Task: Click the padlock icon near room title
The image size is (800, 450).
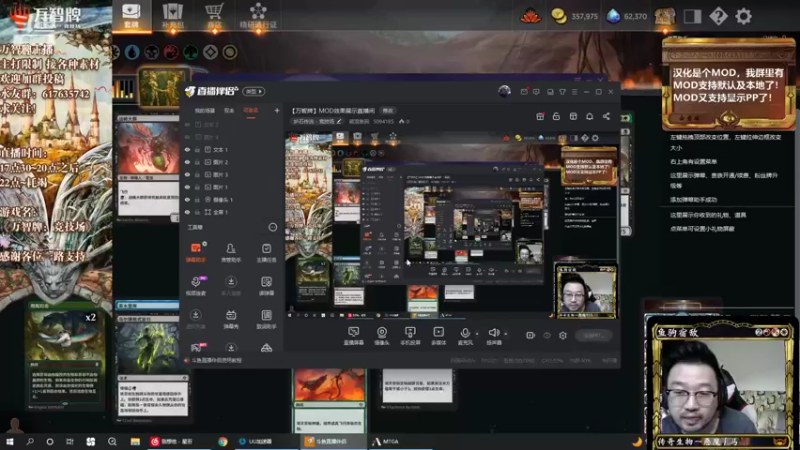Action: [x=556, y=116]
